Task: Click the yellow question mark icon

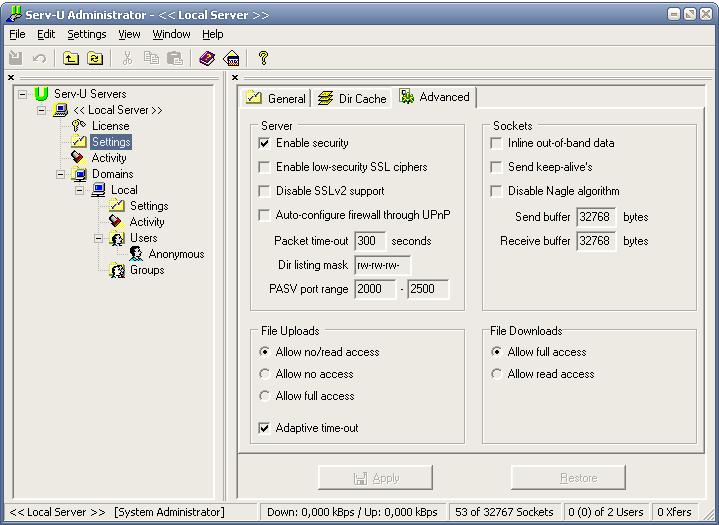Action: point(263,58)
